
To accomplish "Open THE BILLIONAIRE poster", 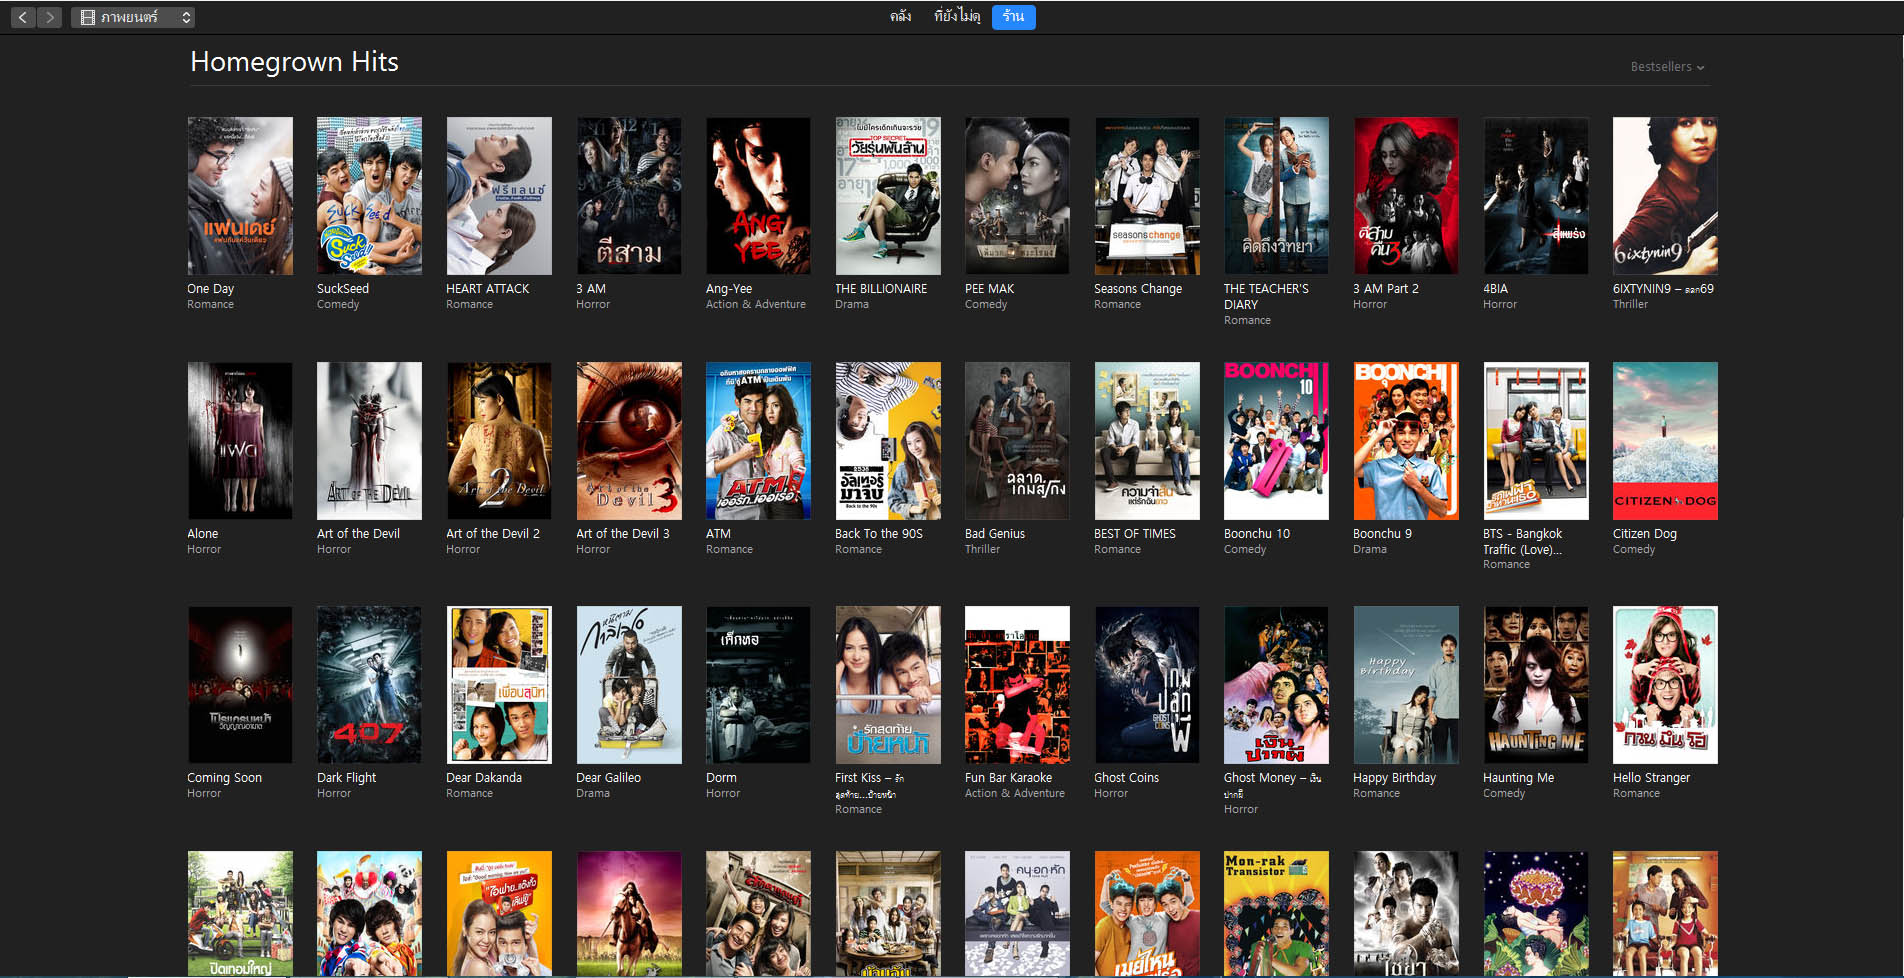I will (888, 196).
